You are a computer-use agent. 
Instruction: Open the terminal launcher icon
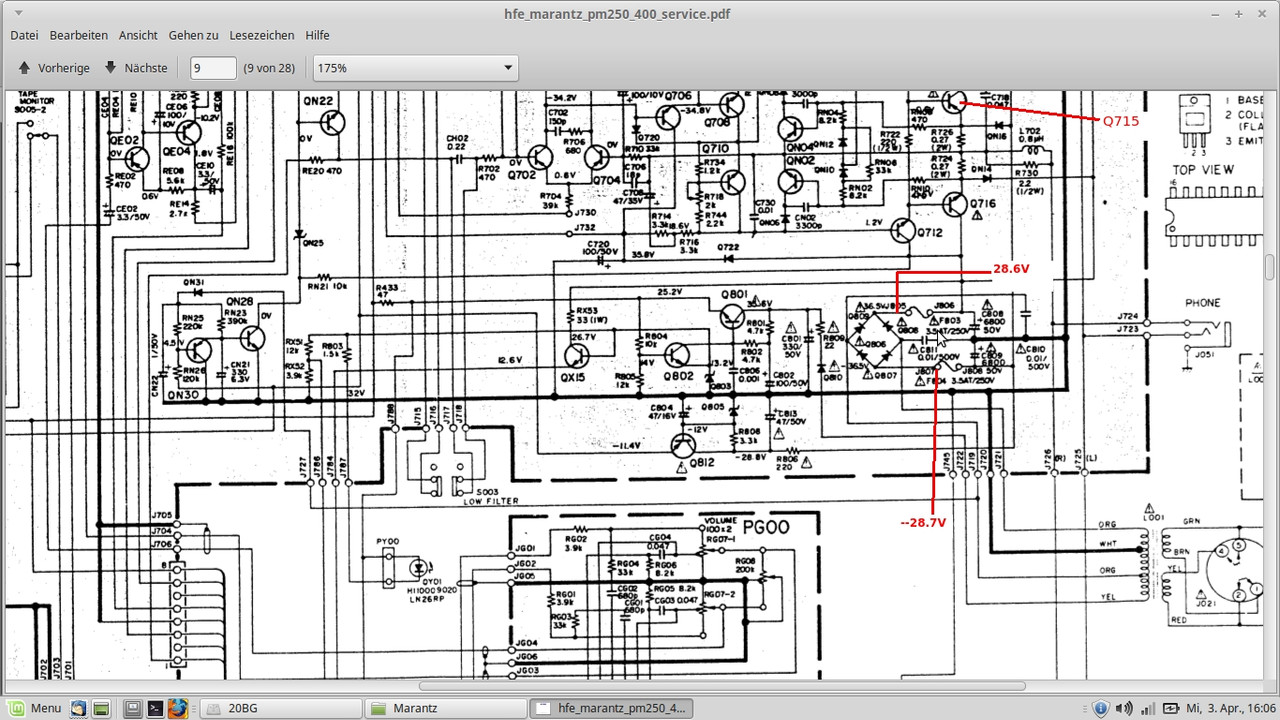pyautogui.click(x=155, y=708)
